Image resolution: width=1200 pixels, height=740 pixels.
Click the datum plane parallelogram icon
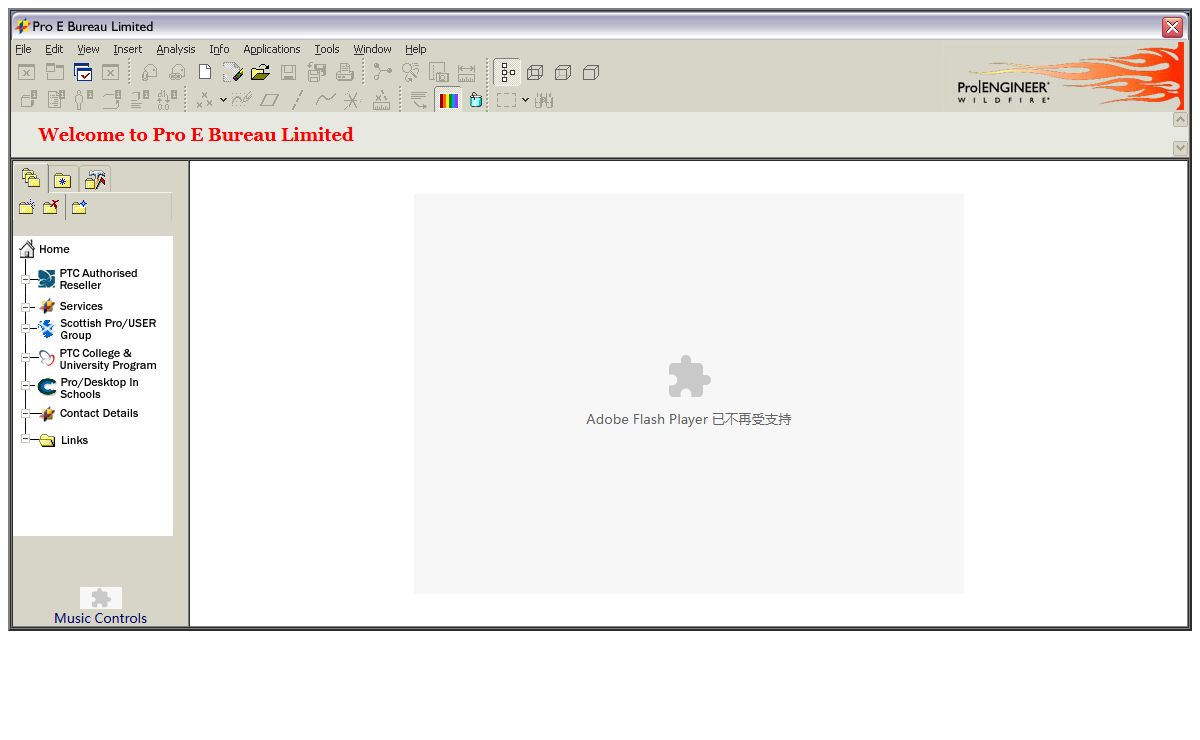[x=269, y=100]
